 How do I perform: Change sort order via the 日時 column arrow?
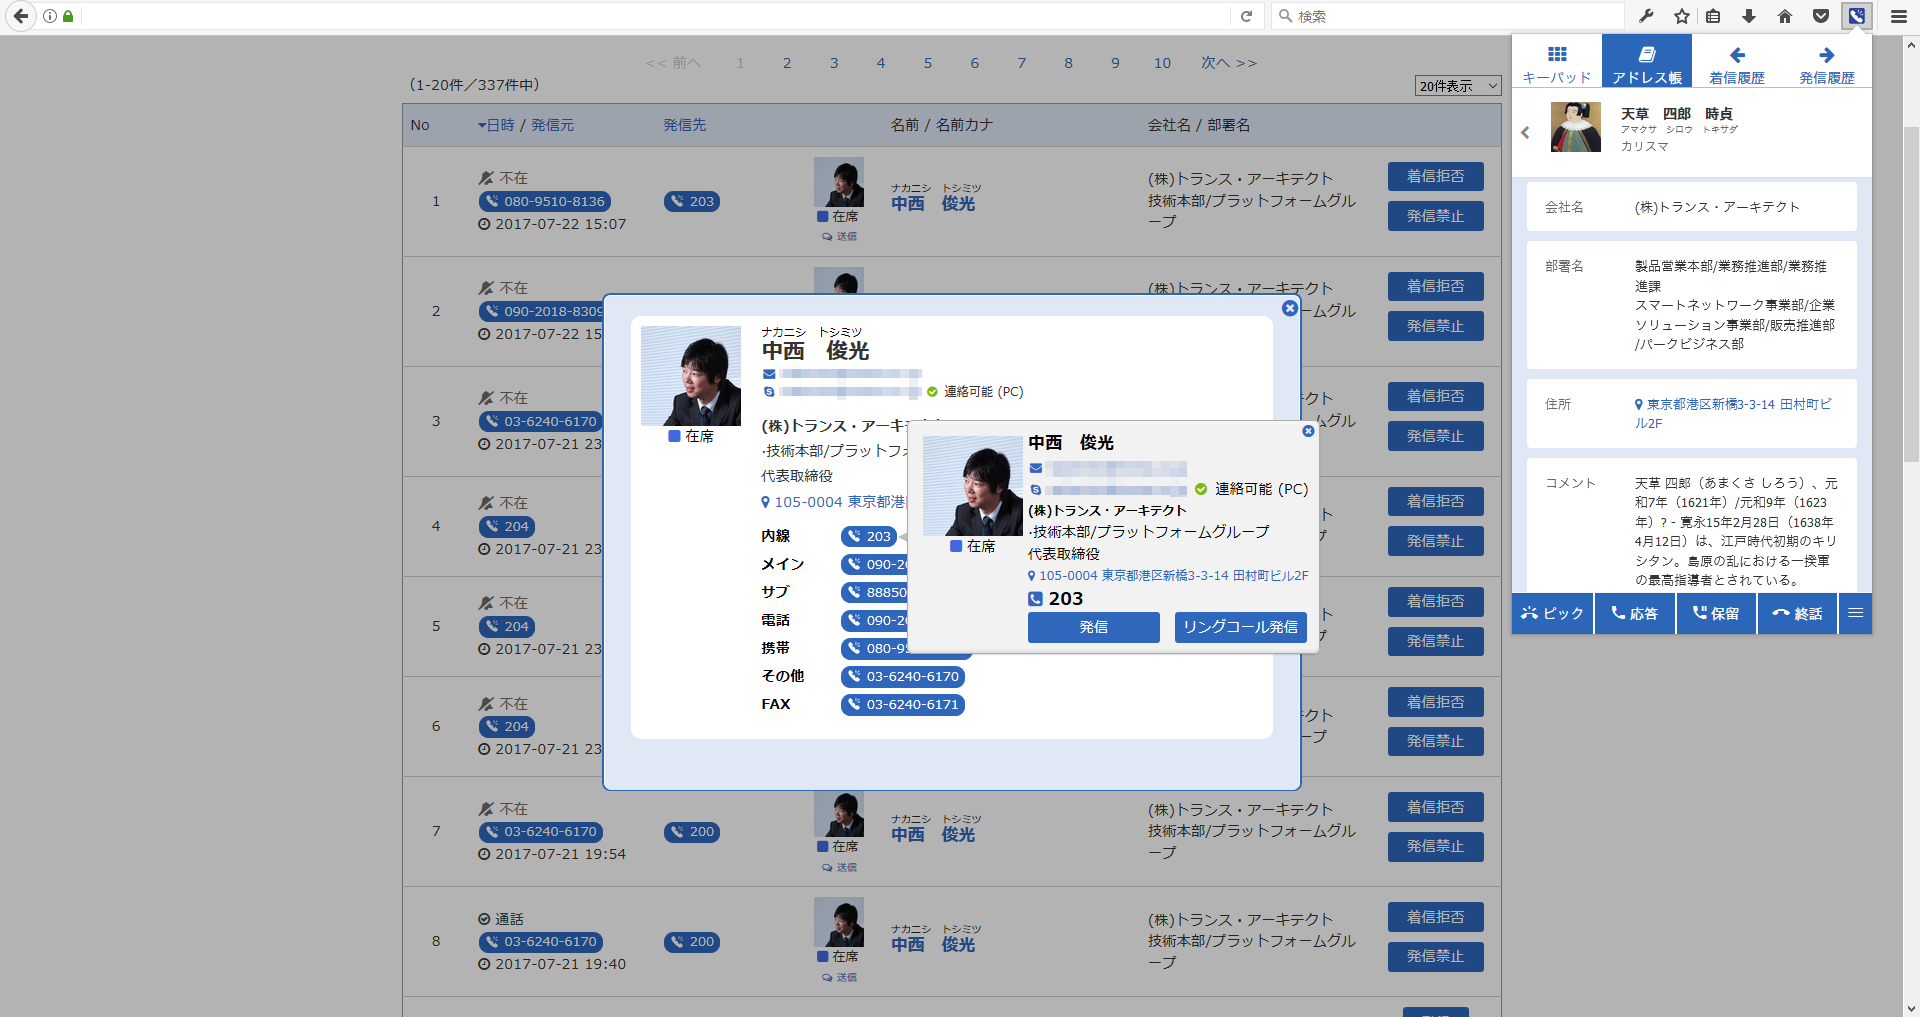tap(482, 125)
